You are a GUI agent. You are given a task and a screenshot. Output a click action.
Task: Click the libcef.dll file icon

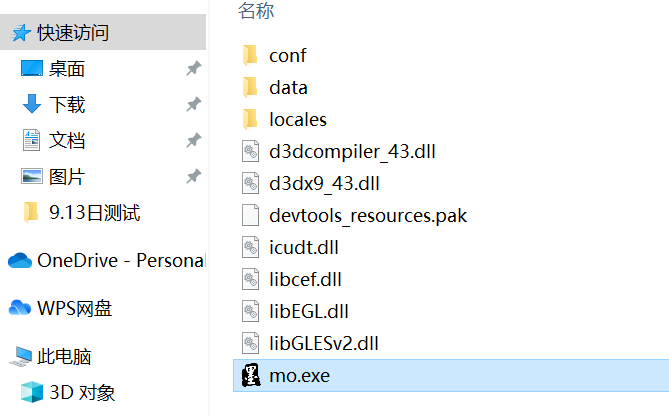pos(250,279)
